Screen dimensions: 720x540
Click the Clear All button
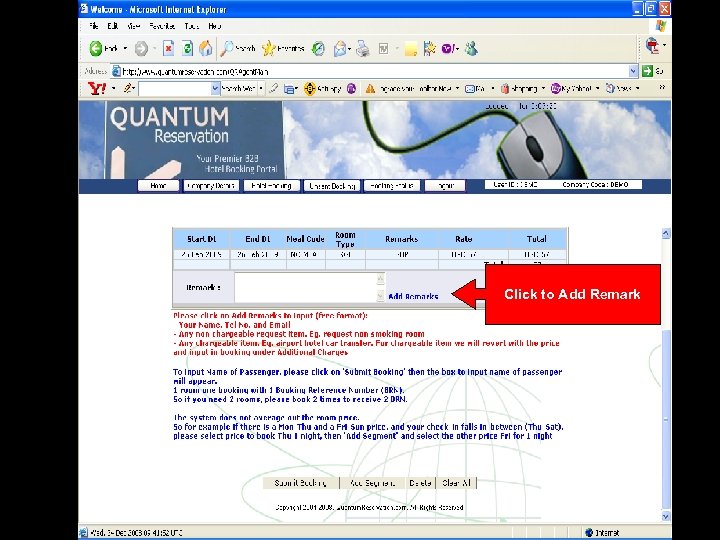pos(456,483)
